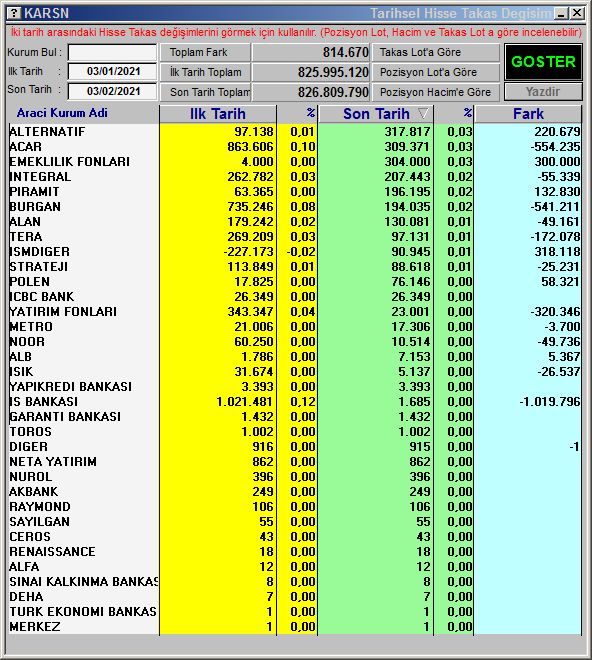
Task: Click the yellow Ilk Tarih cell for ACAR
Action: pos(218,146)
